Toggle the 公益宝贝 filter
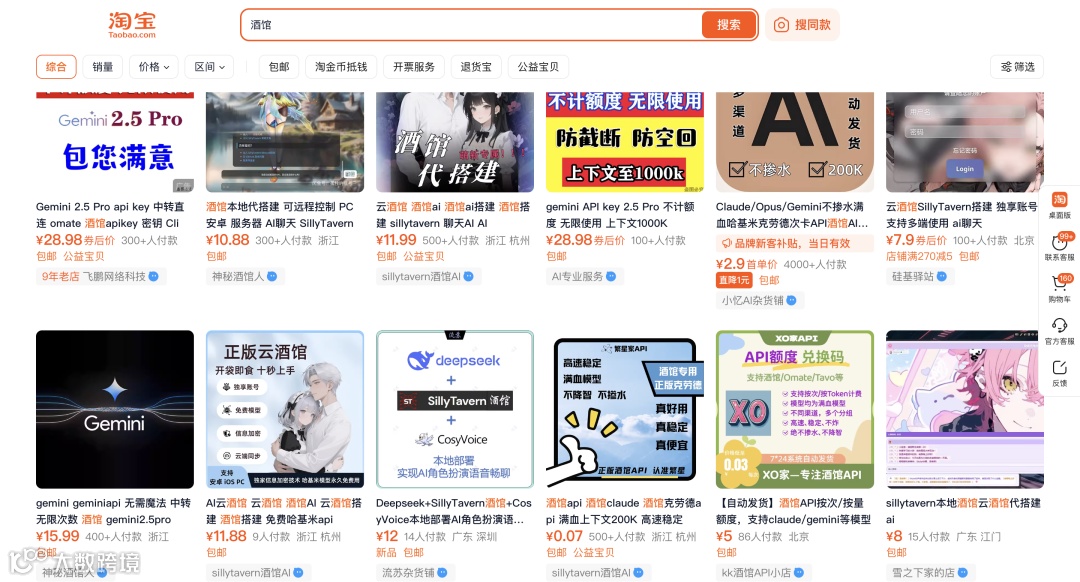This screenshot has width=1080, height=582. pyautogui.click(x=538, y=67)
